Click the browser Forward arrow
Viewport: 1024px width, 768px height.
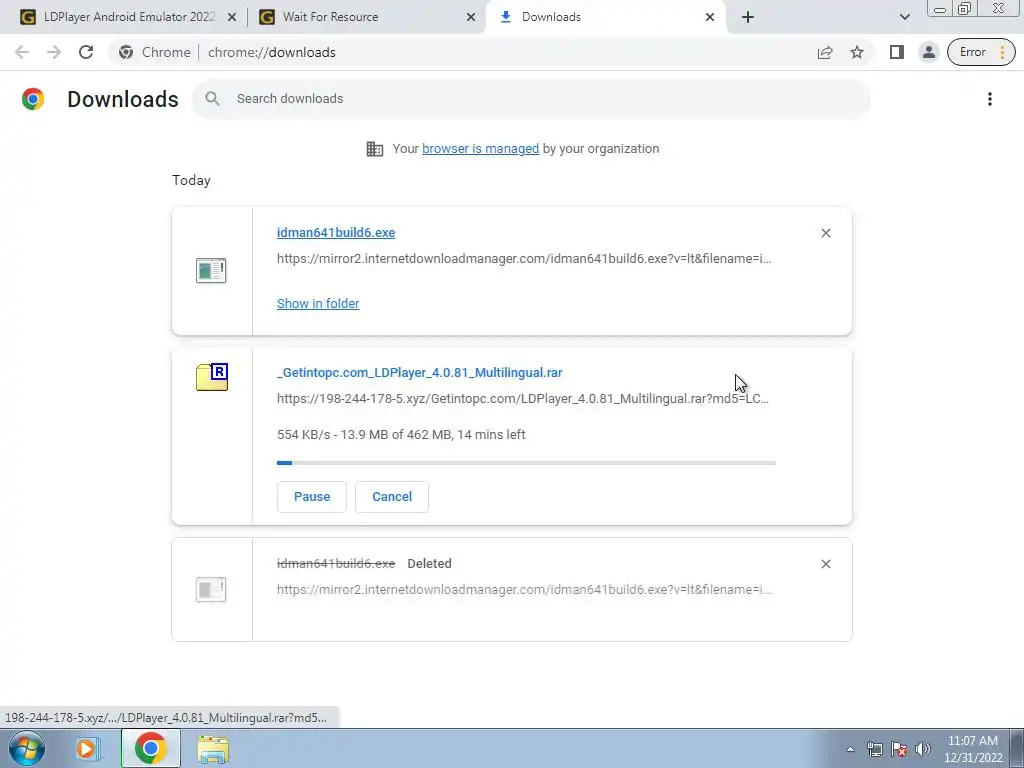[x=54, y=52]
